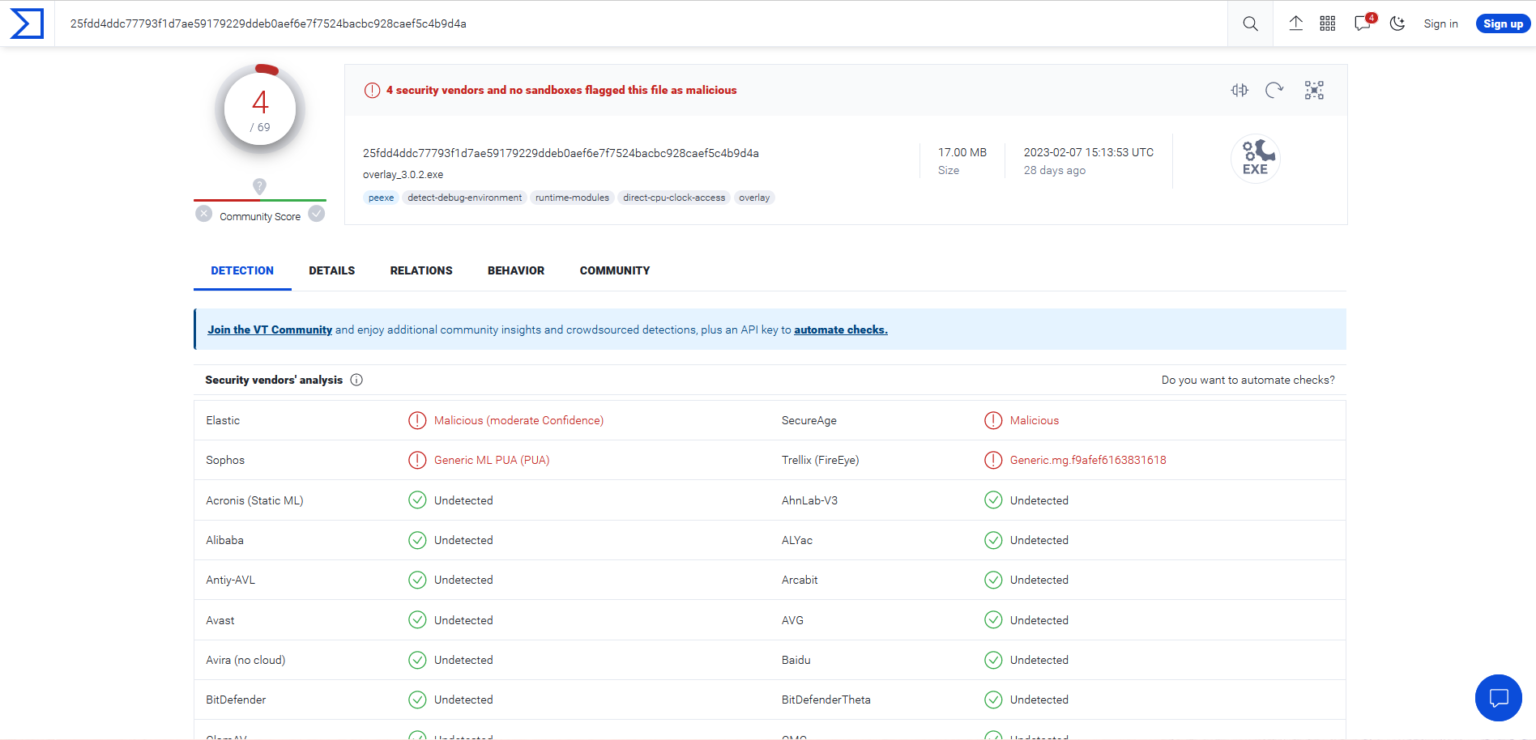
Task: Open the apps grid icon
Action: [x=1328, y=24]
